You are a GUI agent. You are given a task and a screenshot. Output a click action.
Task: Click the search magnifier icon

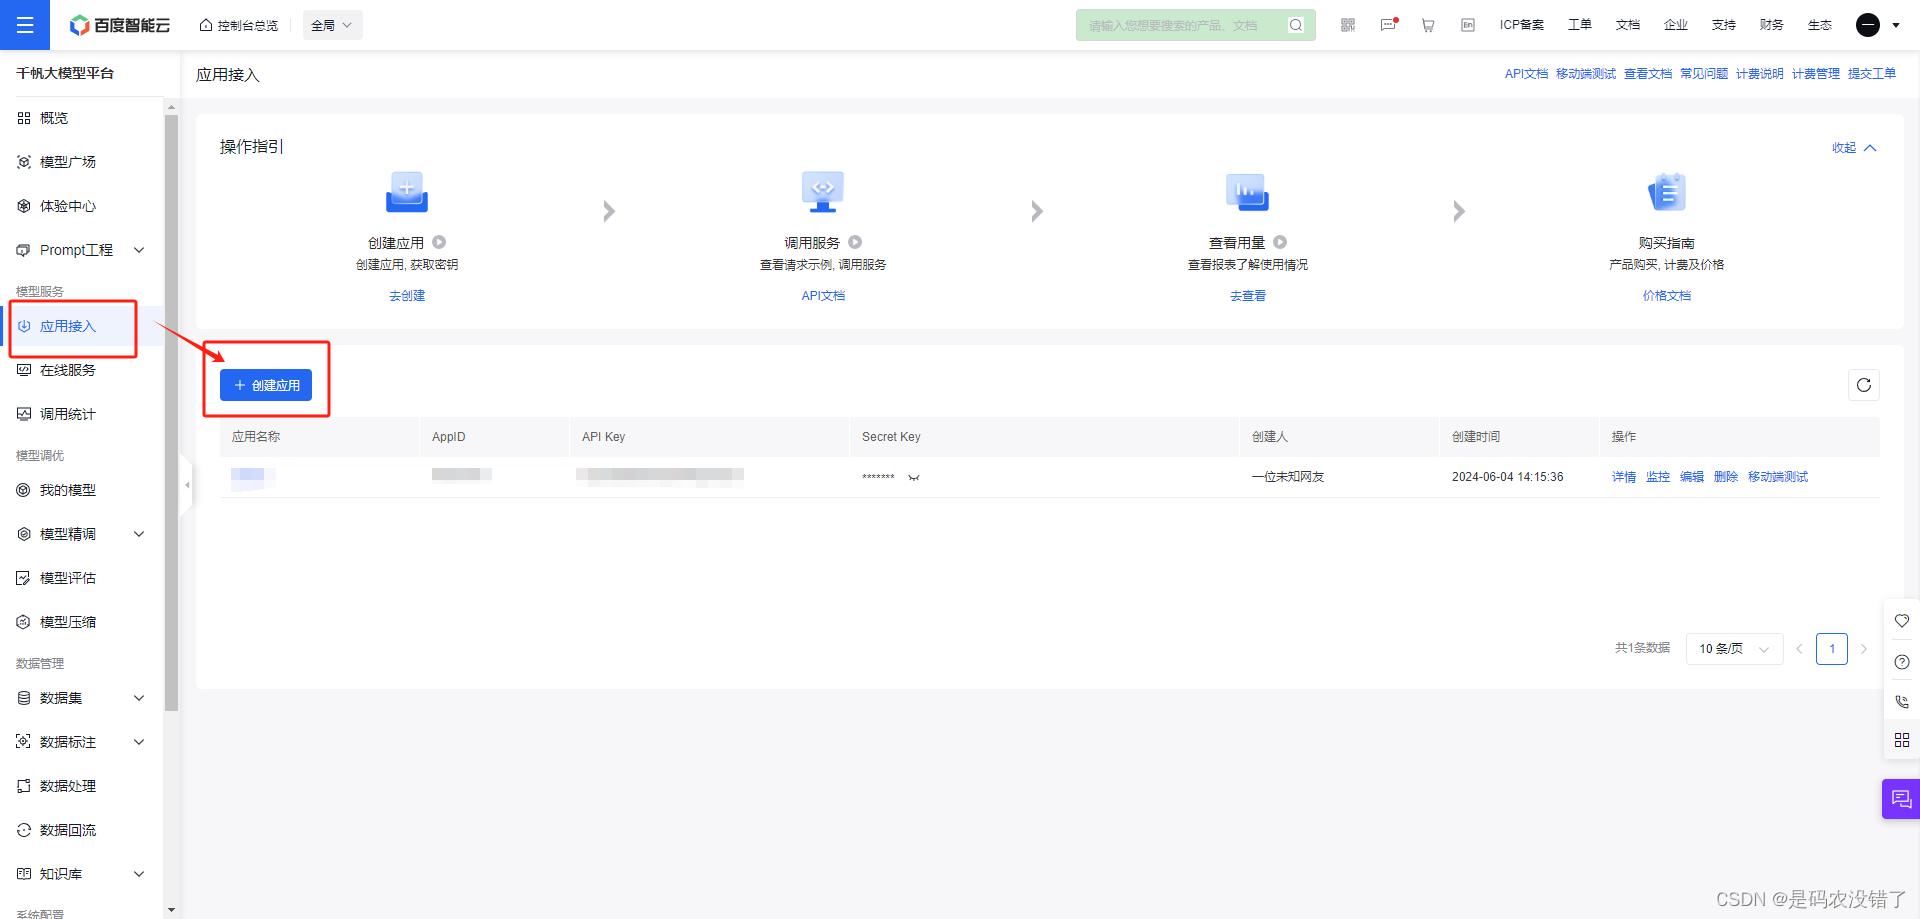[x=1296, y=25]
